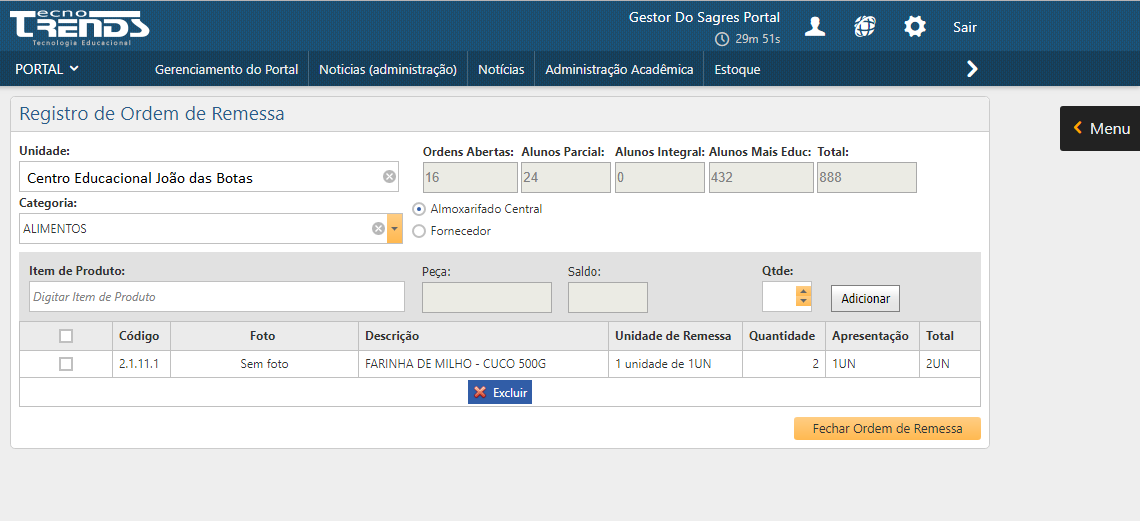Expand the nav bar with the right arrow

coord(972,69)
